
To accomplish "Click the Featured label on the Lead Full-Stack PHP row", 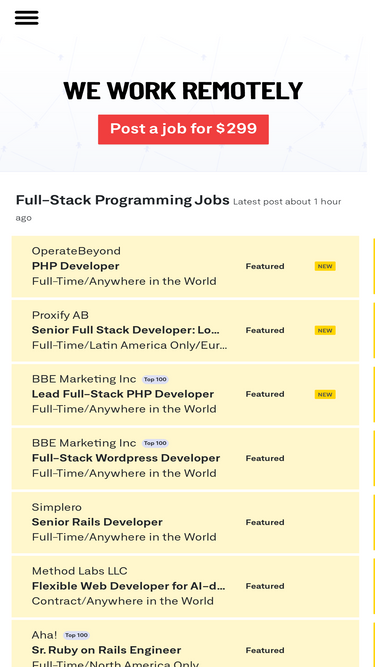I will click(x=265, y=394).
